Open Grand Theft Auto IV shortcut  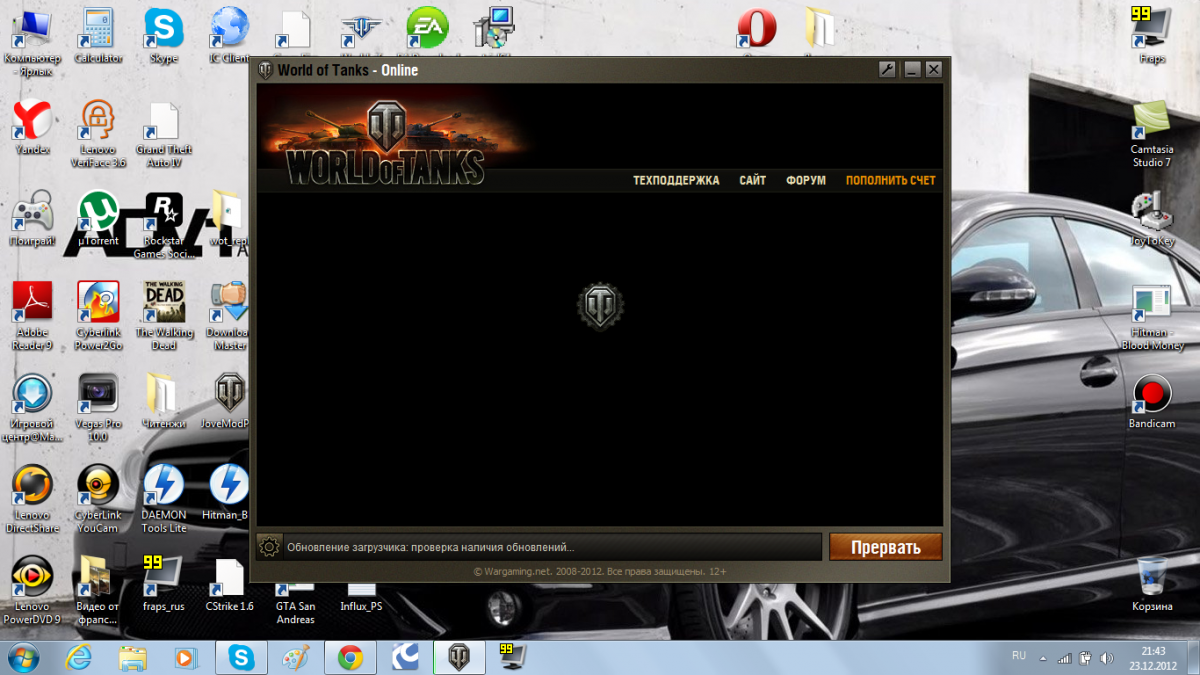pyautogui.click(x=163, y=133)
